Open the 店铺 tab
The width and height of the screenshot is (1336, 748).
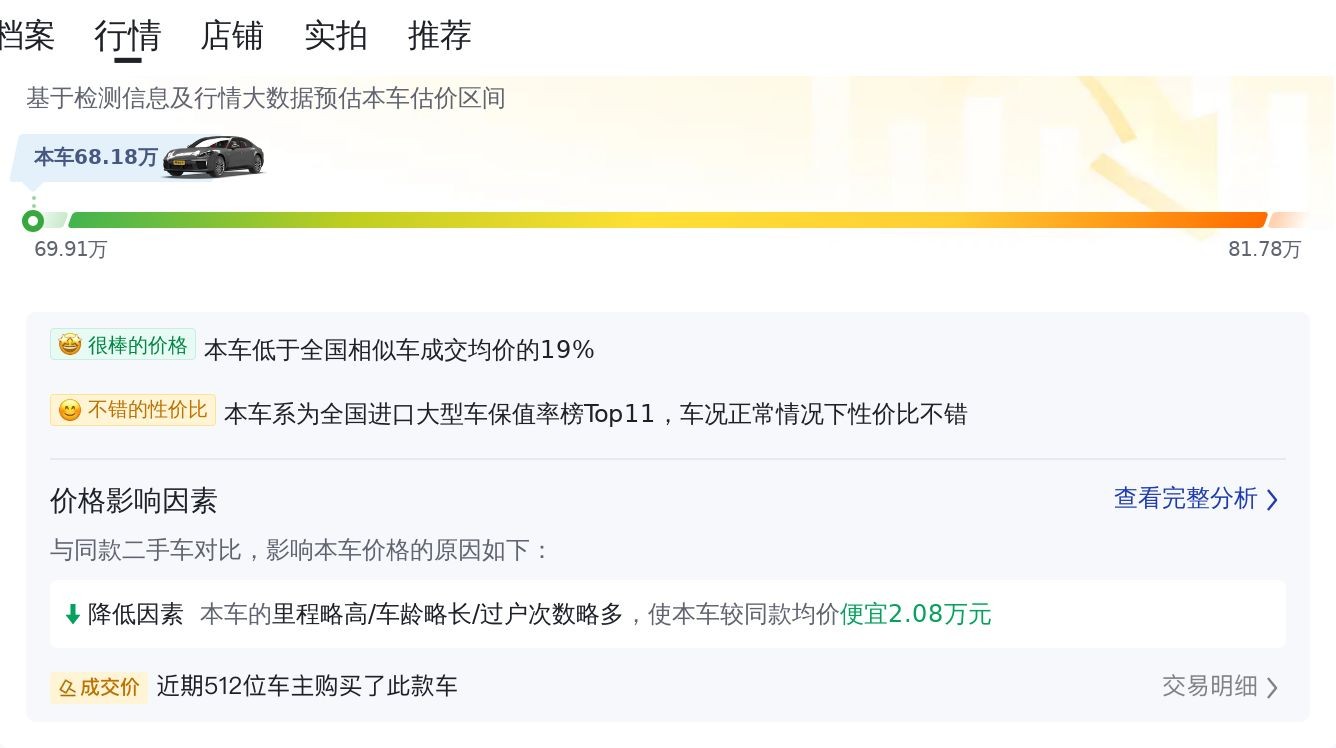tap(231, 36)
